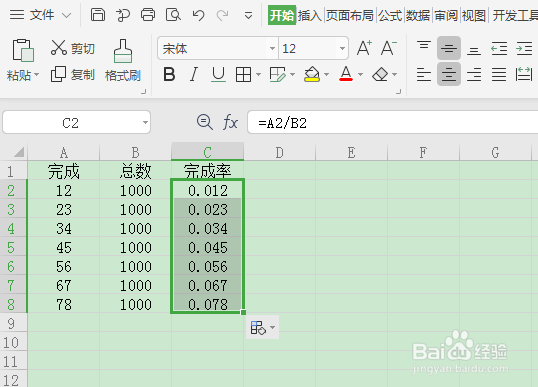
Task: Click the Paste clipboard icon
Action: coord(23,50)
